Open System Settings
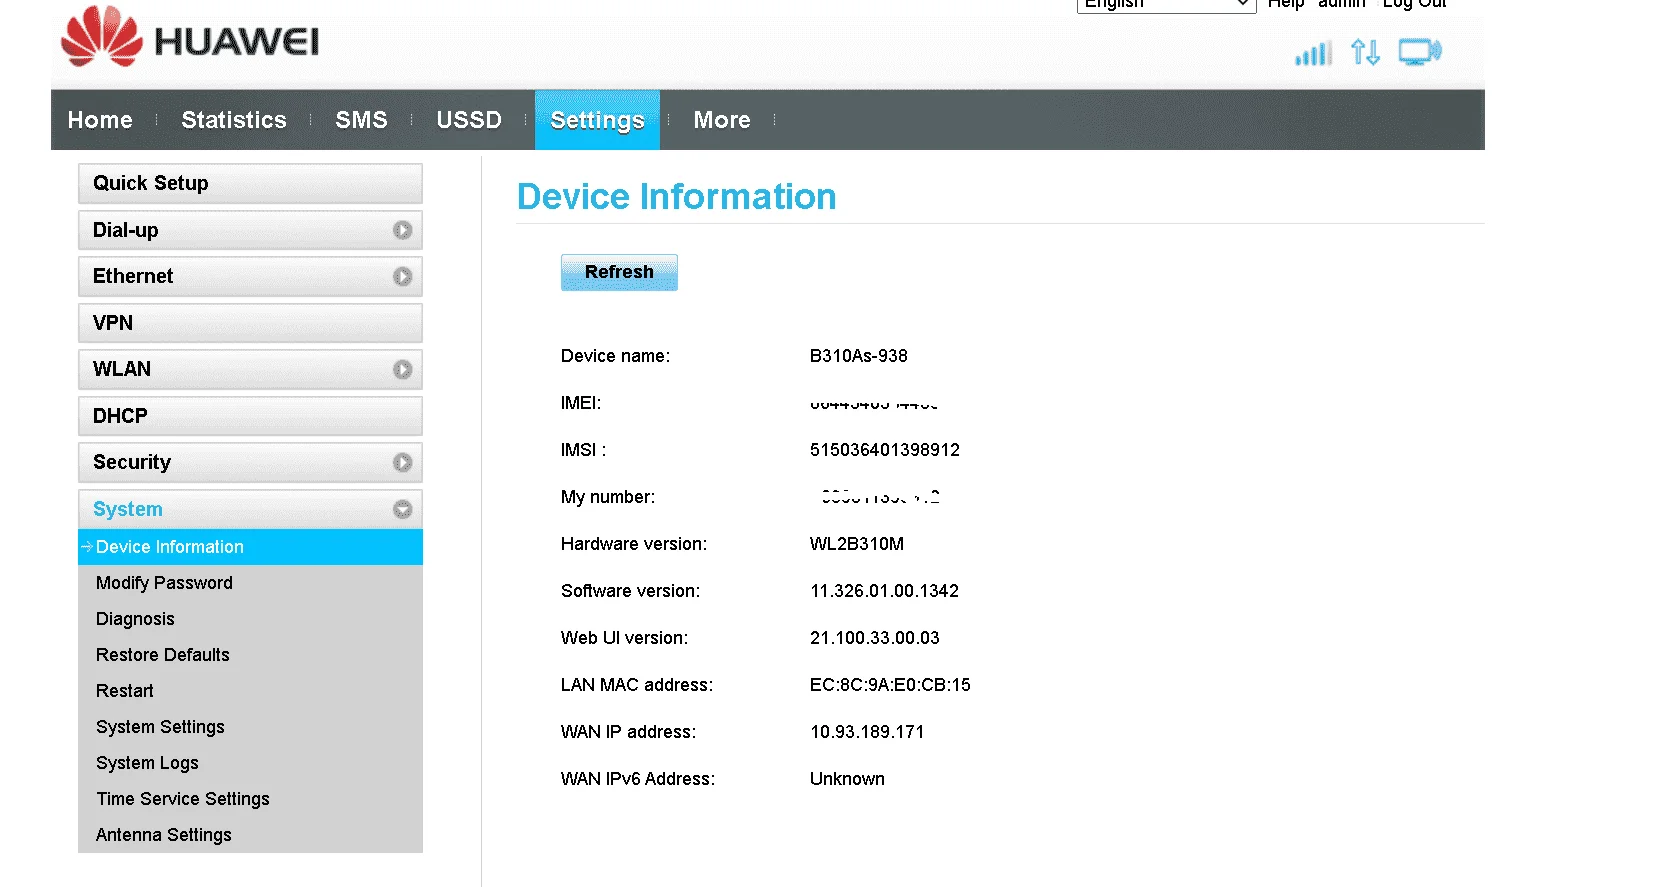Screen dimensions: 1661x887 click(x=160, y=727)
